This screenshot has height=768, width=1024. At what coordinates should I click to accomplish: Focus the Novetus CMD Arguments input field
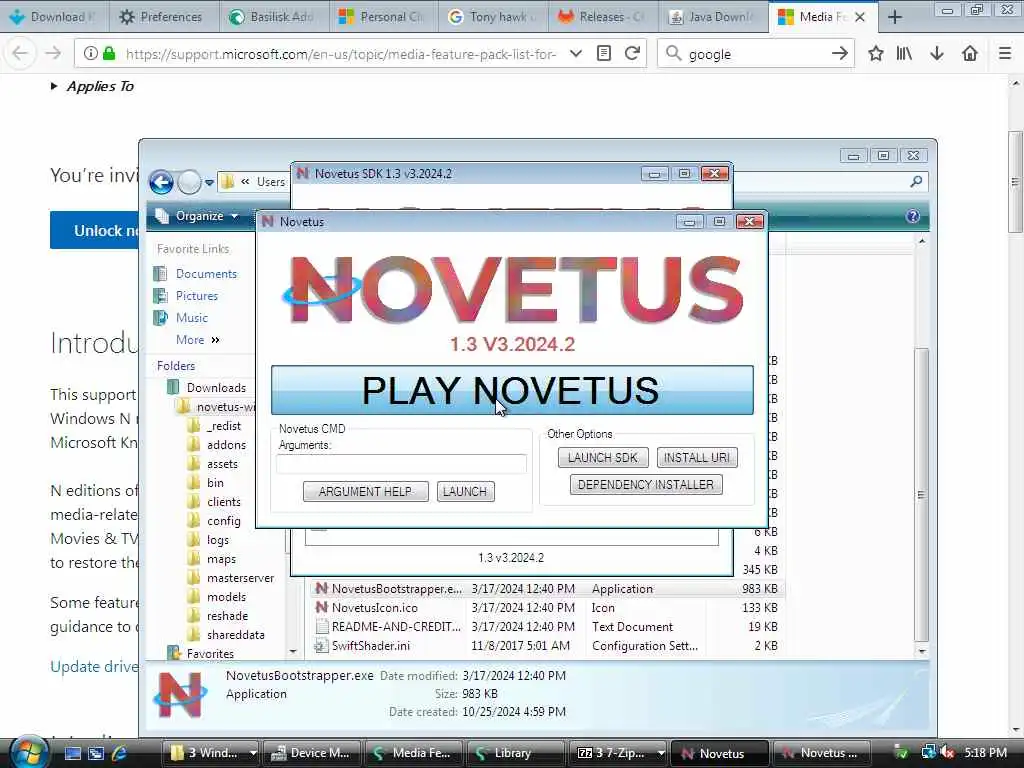click(x=401, y=463)
